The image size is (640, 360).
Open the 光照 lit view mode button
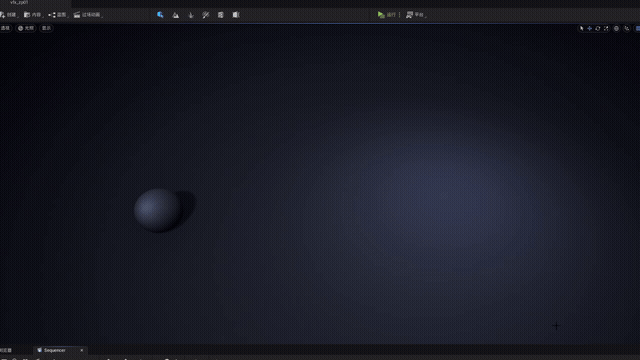pyautogui.click(x=26, y=28)
